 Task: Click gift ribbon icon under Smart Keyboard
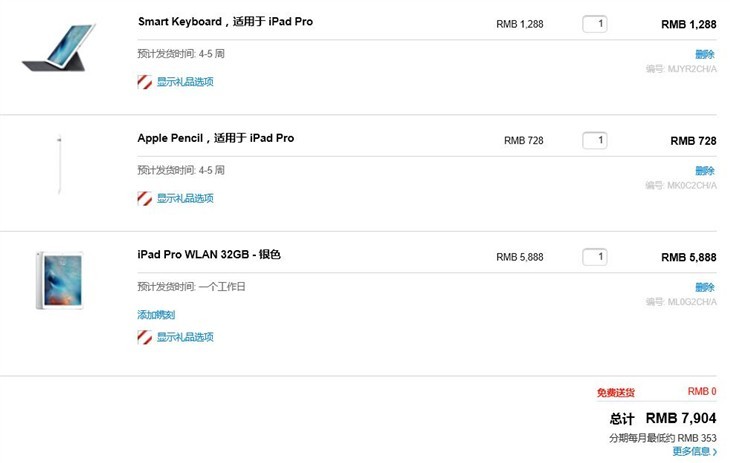(144, 82)
